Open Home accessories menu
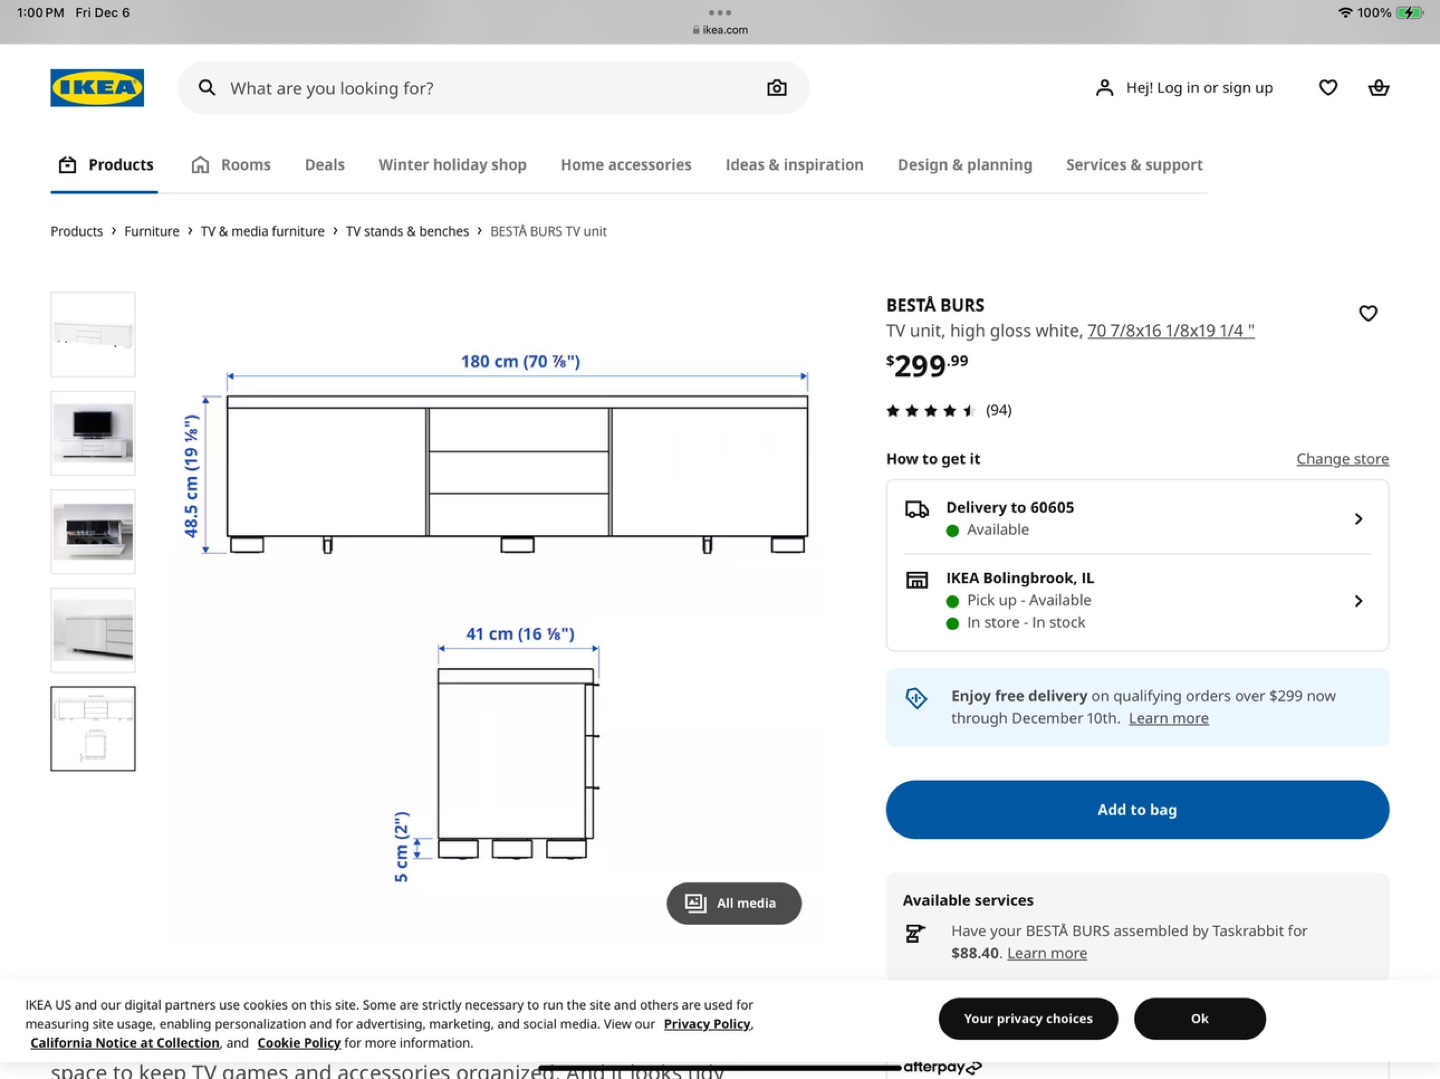 [x=626, y=165]
